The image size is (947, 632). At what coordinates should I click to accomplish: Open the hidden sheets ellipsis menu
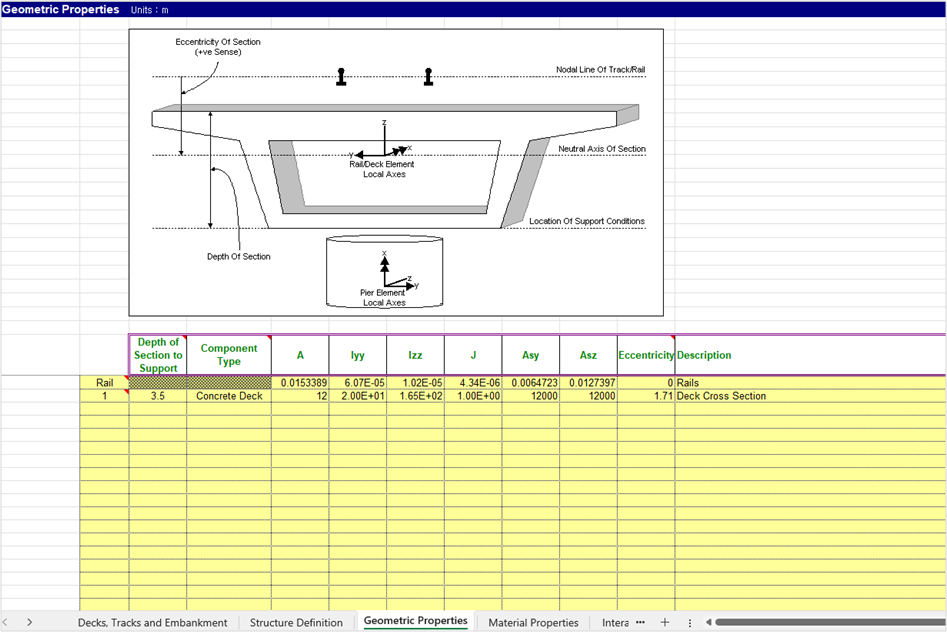click(x=640, y=622)
